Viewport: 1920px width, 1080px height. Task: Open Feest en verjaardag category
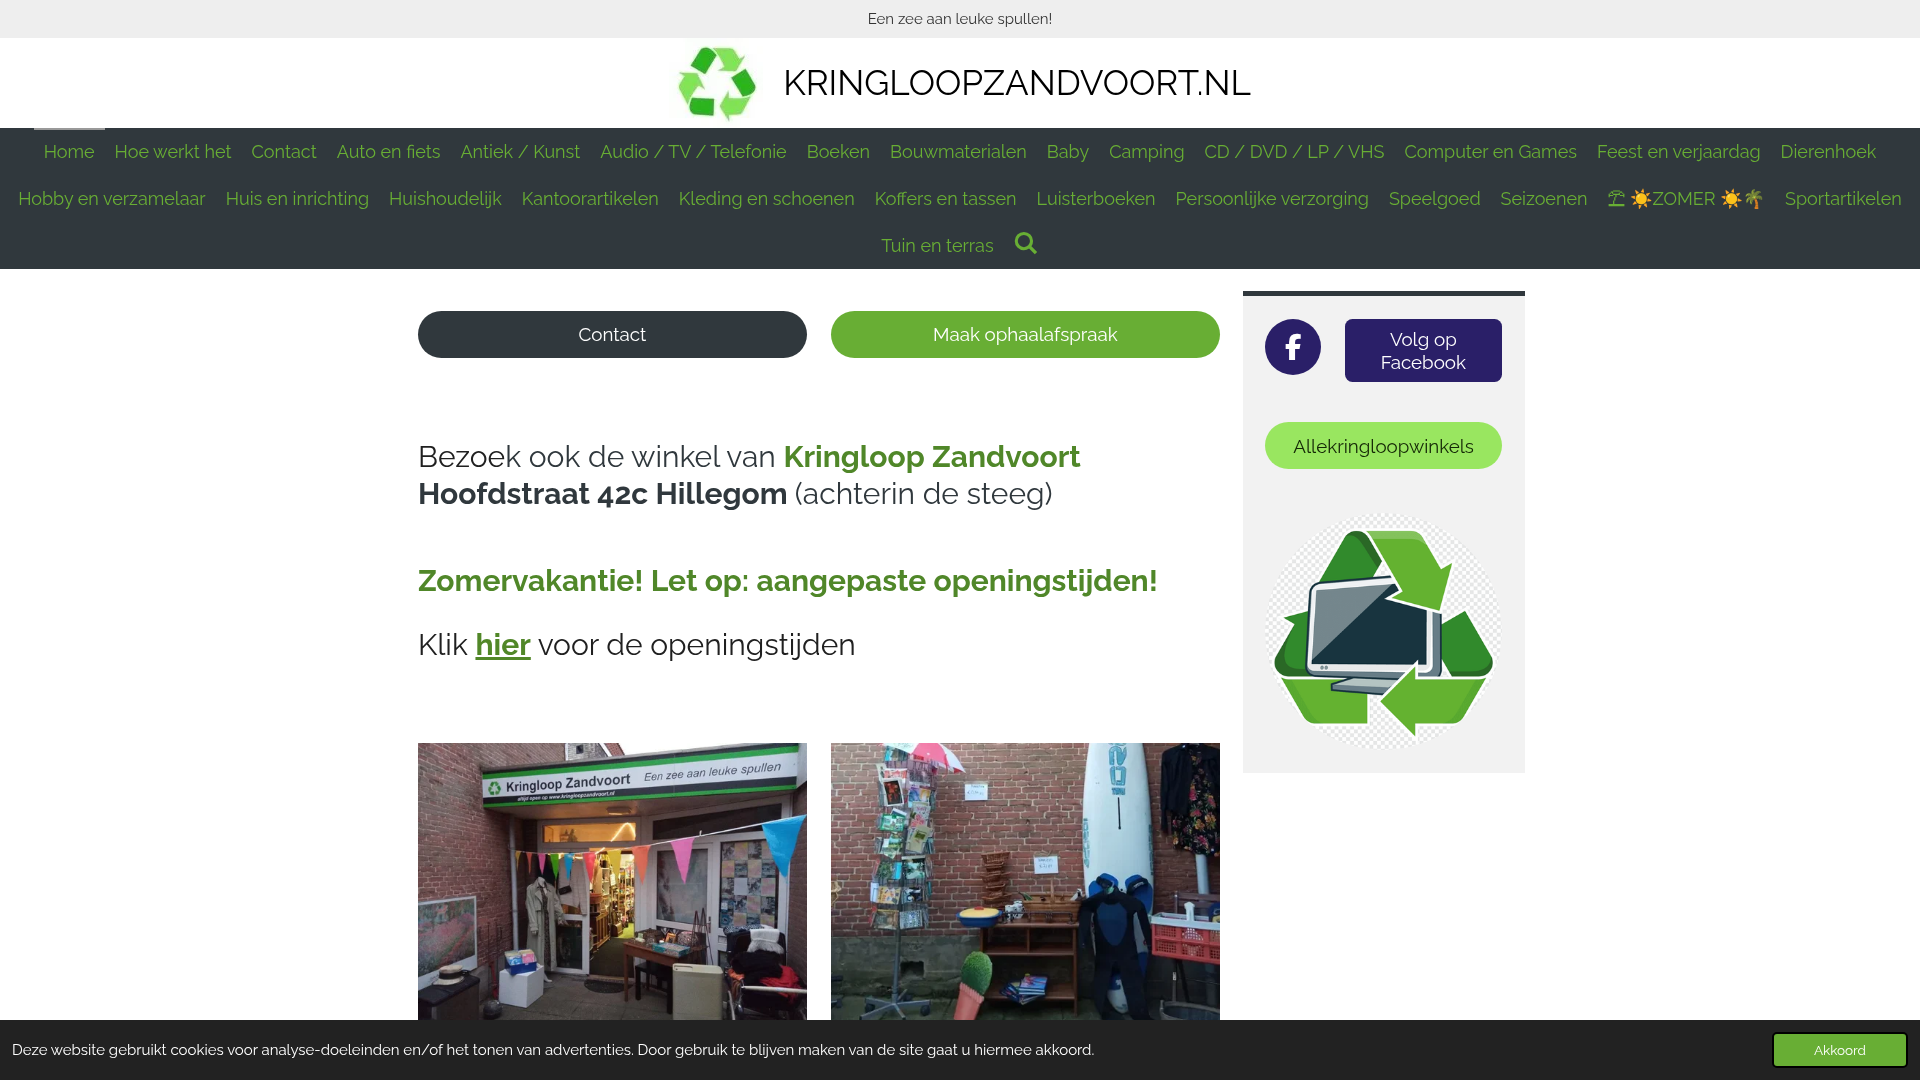click(1678, 152)
